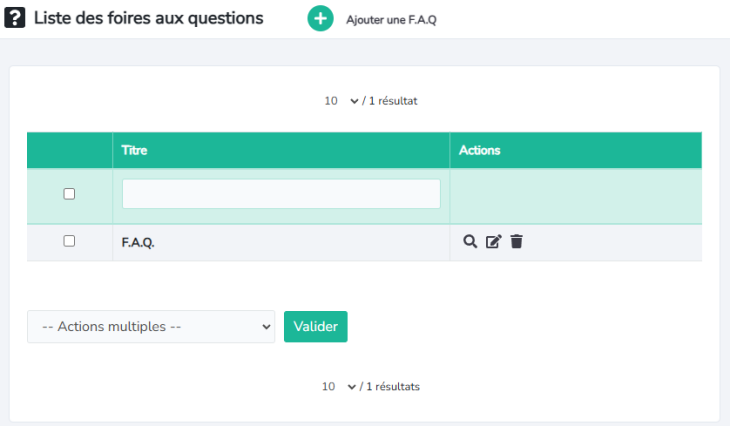Tick the checkbox in the filter row
Screen dimensions: 730x426
69,194
